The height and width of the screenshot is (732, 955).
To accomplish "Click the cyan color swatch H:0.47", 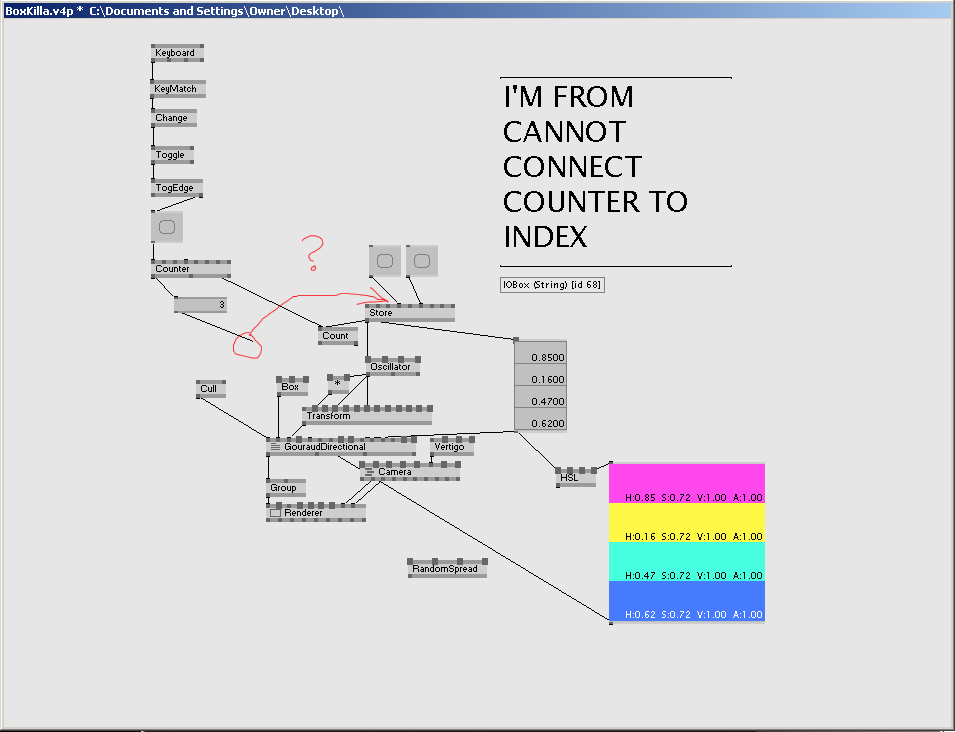I will (687, 561).
